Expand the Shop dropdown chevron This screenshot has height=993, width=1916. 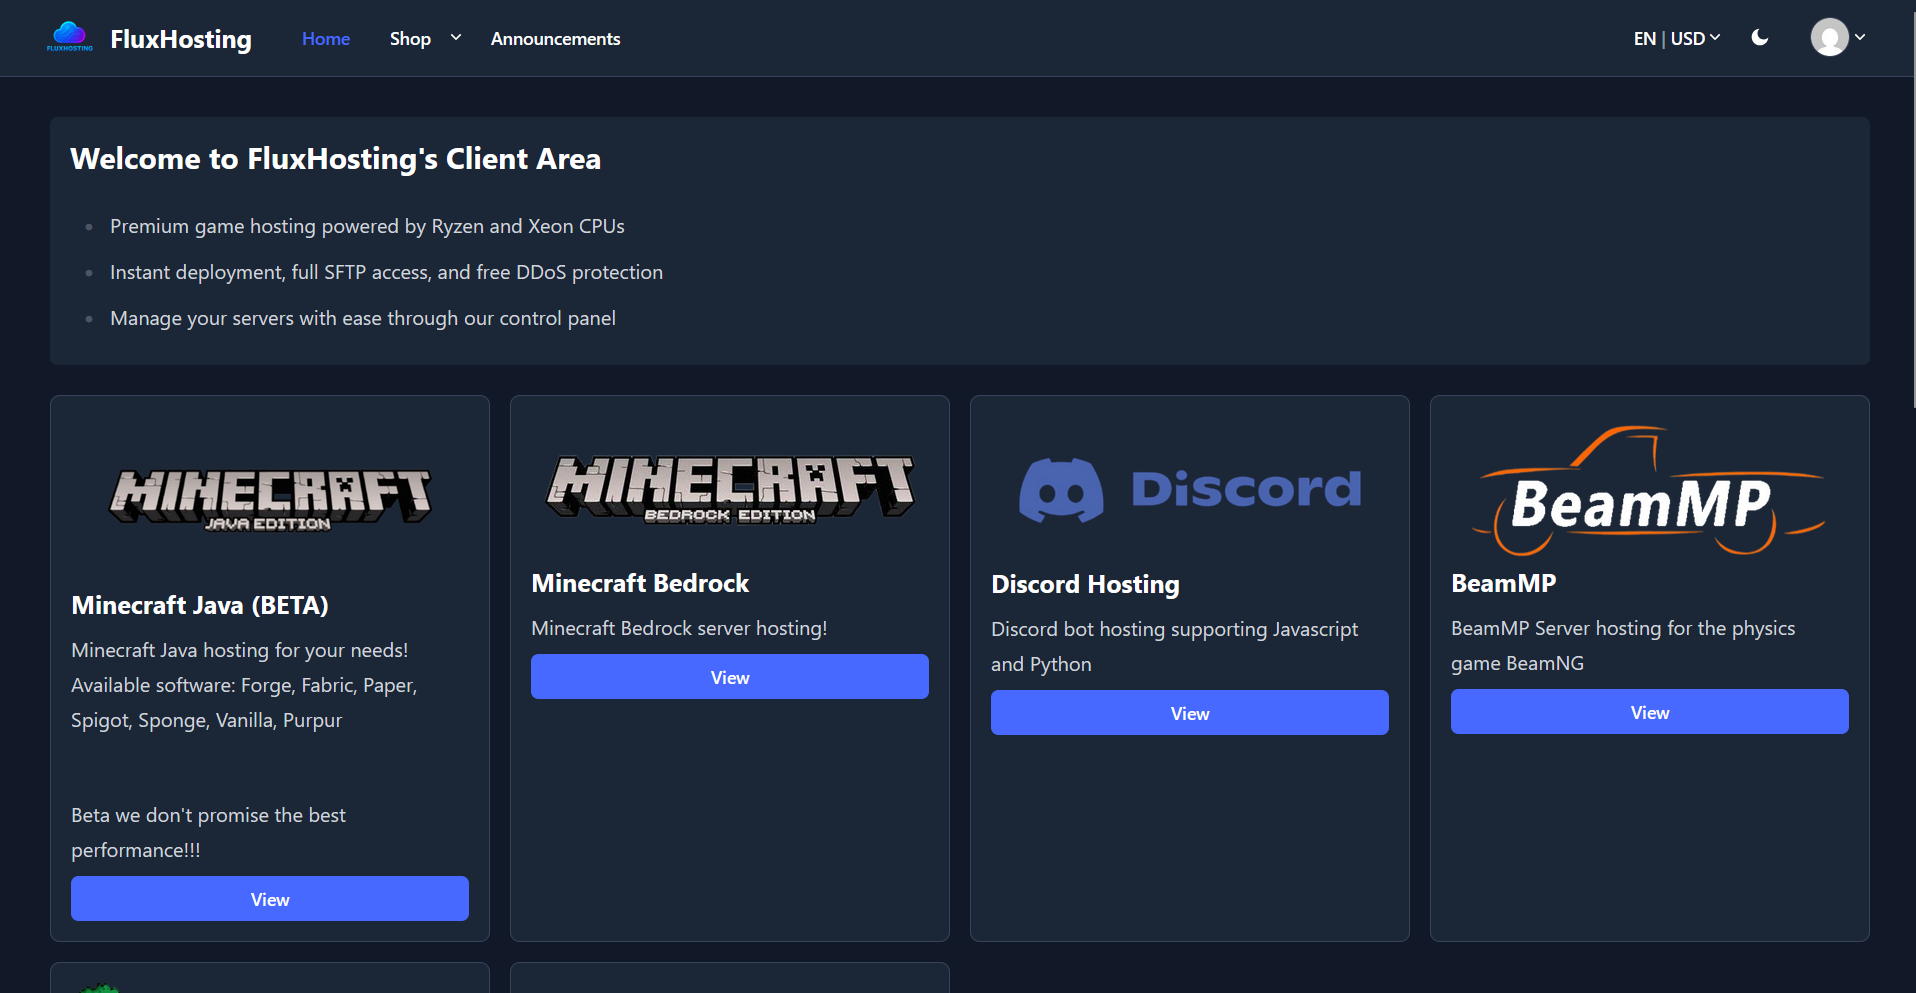click(456, 38)
